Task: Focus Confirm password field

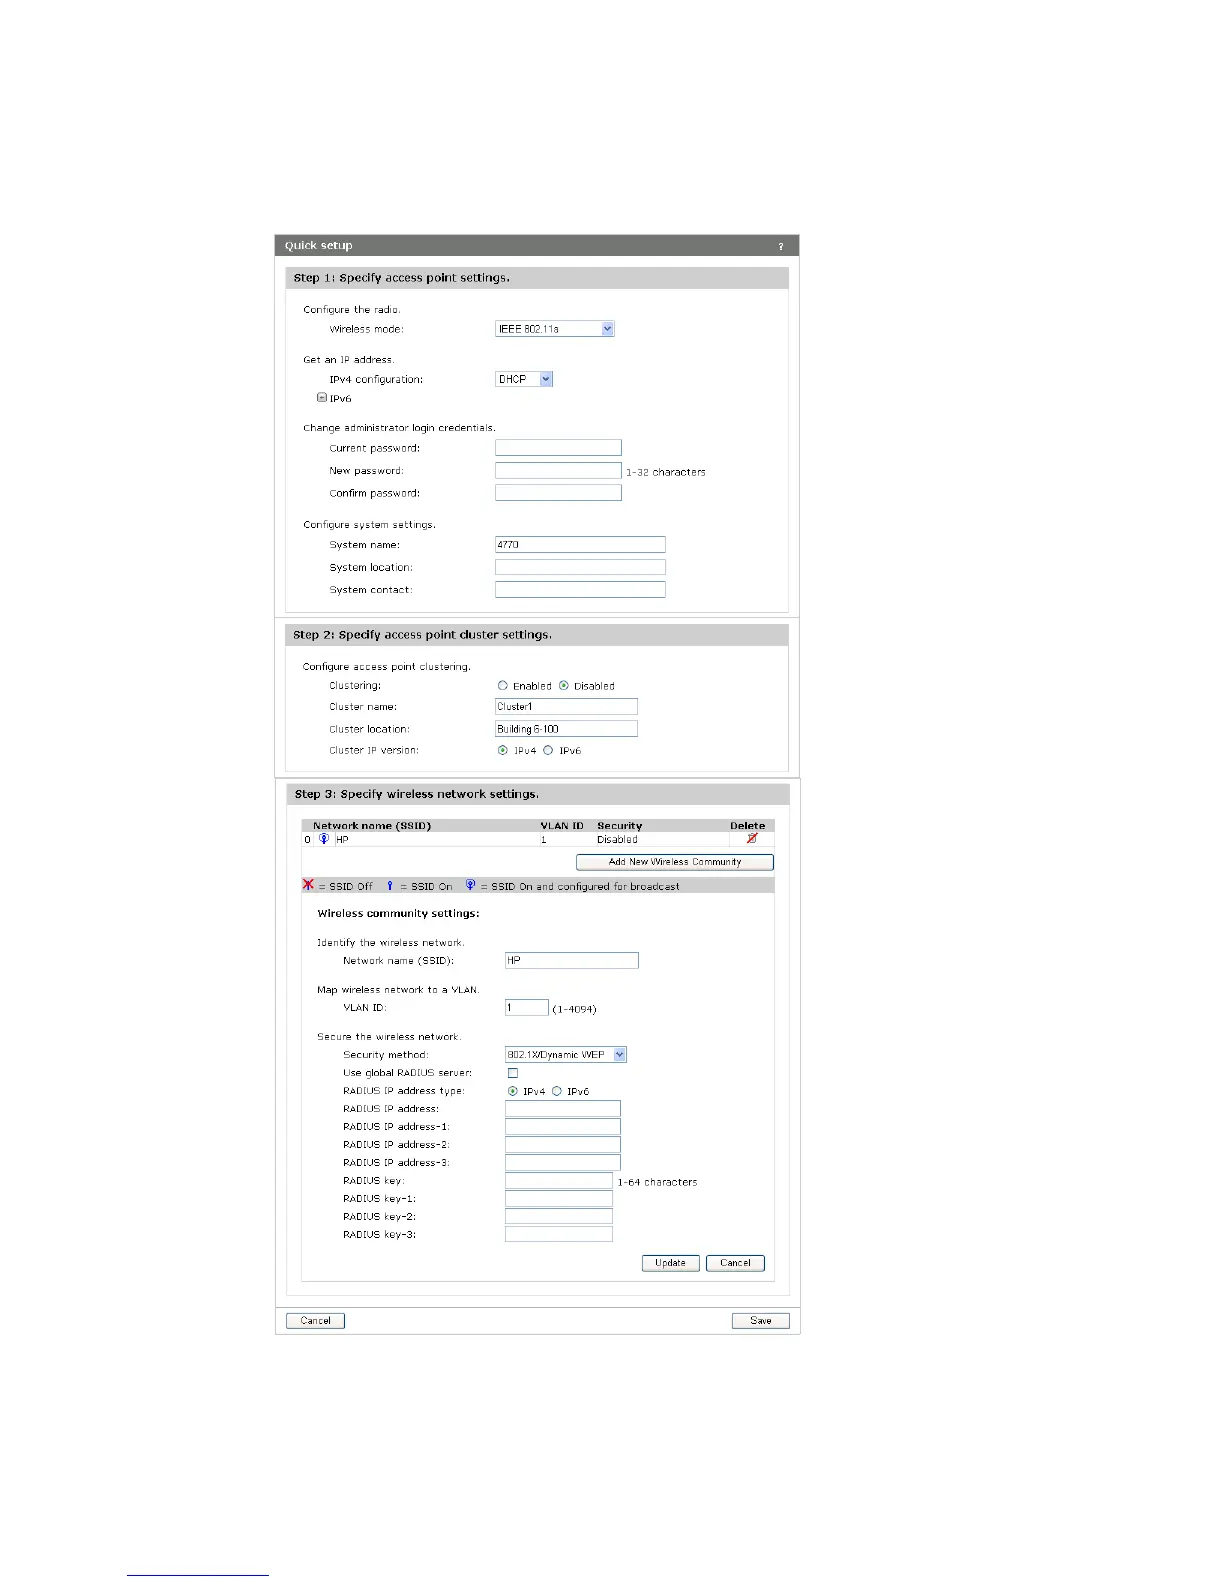Action: 558,493
